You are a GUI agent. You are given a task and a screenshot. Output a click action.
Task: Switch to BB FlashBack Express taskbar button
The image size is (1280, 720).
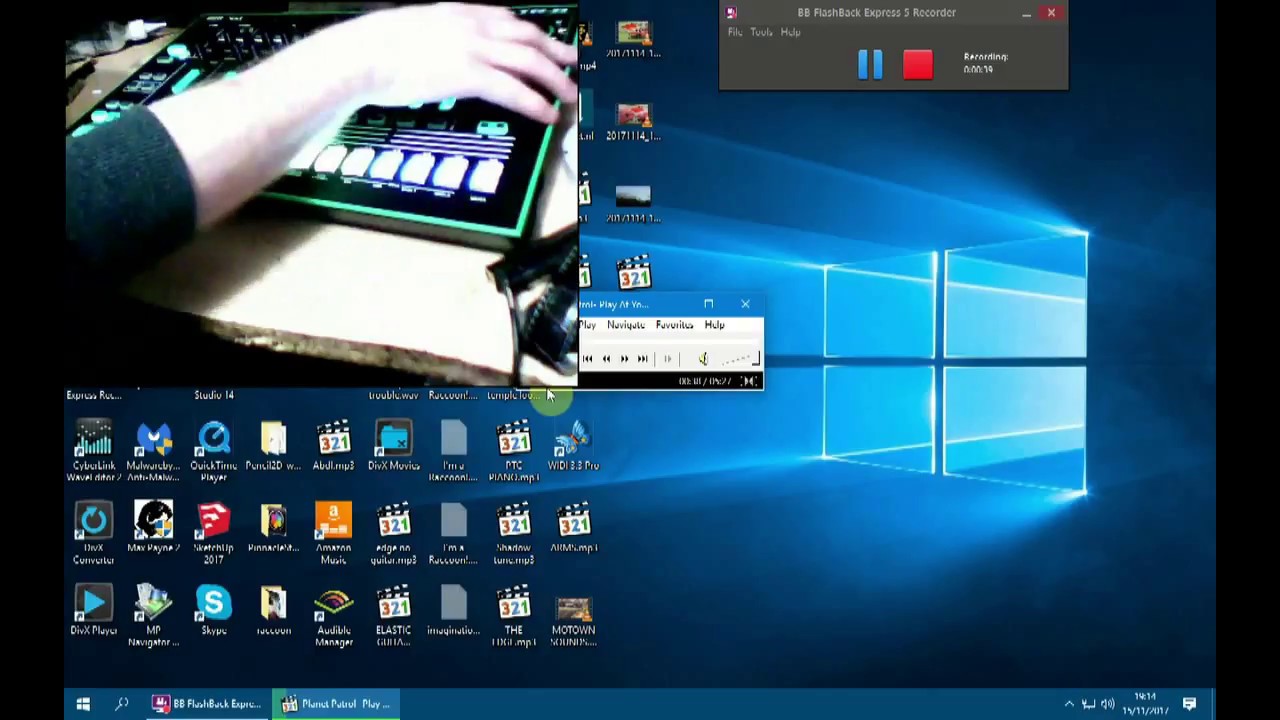pos(206,704)
